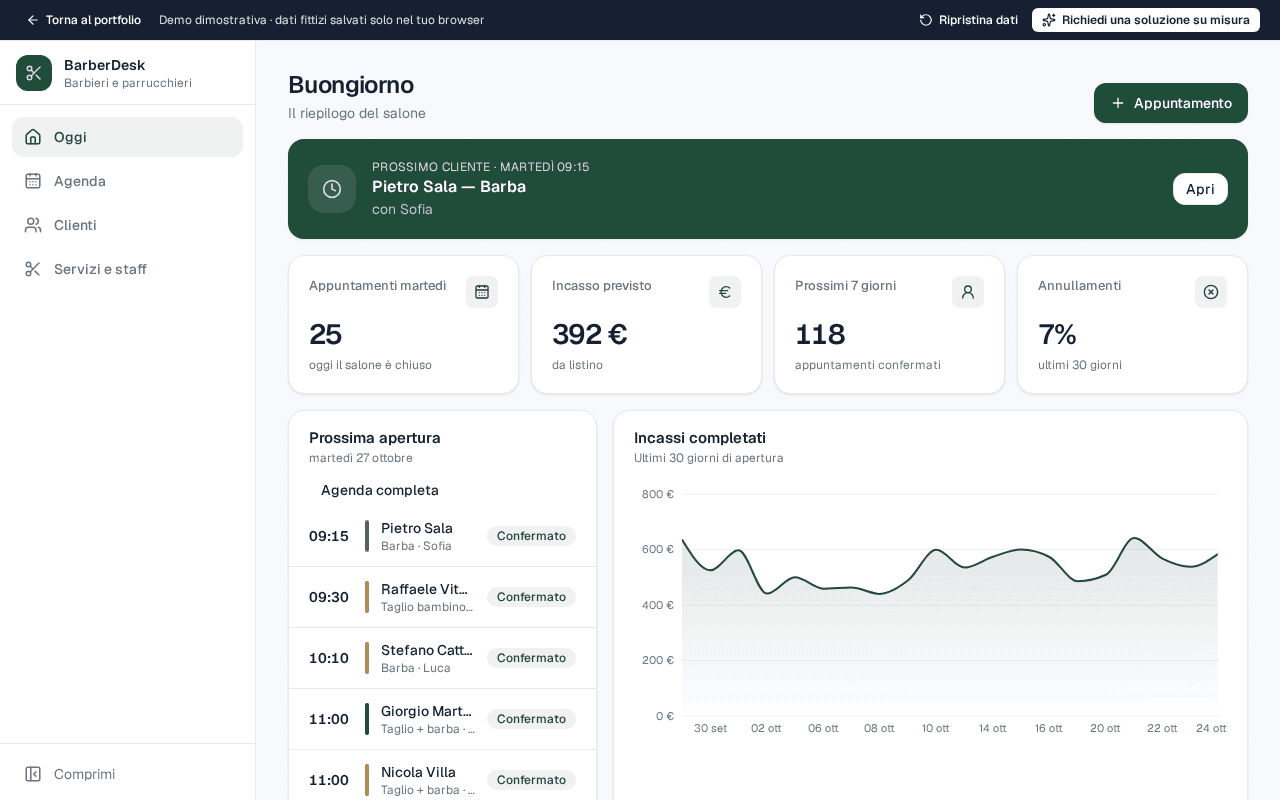Click the back arrow icon for Torna al portfolio
This screenshot has width=1280, height=800.
[32, 20]
